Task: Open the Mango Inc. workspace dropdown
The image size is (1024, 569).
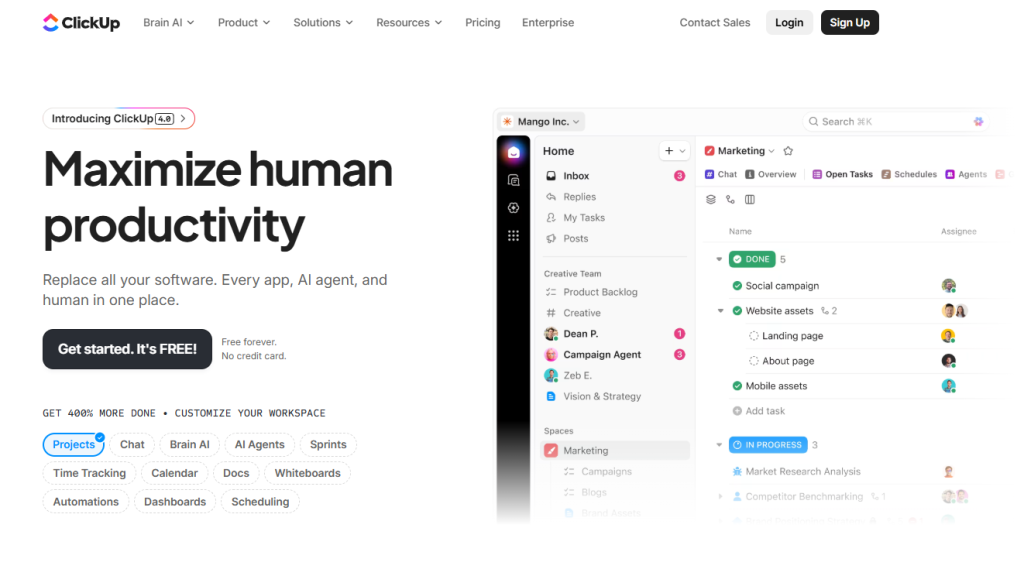Action: pos(541,122)
